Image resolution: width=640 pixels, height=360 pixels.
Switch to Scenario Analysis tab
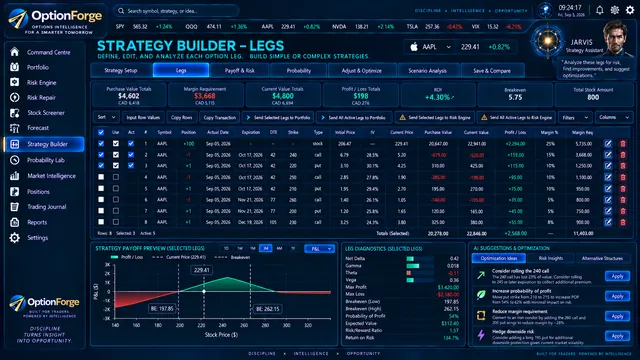click(428, 70)
